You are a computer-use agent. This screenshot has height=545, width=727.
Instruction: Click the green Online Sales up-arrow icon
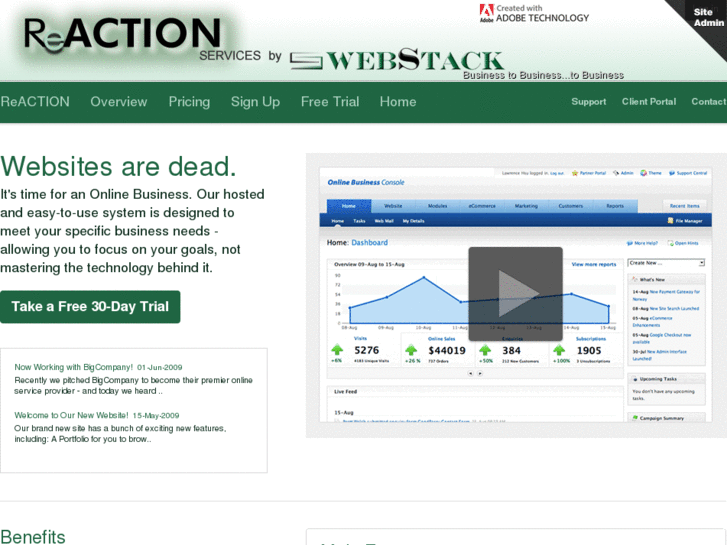click(x=411, y=349)
